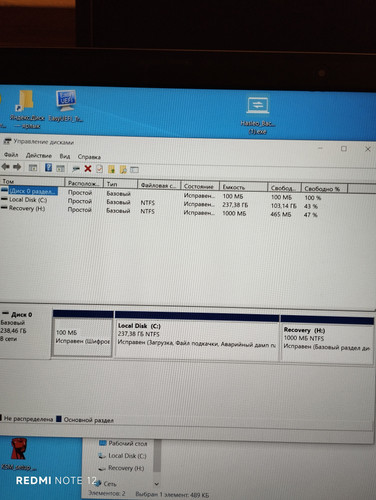This screenshot has width=376, height=500.
Task: Click the 103,14 ГБ free space cell
Action: point(283,206)
